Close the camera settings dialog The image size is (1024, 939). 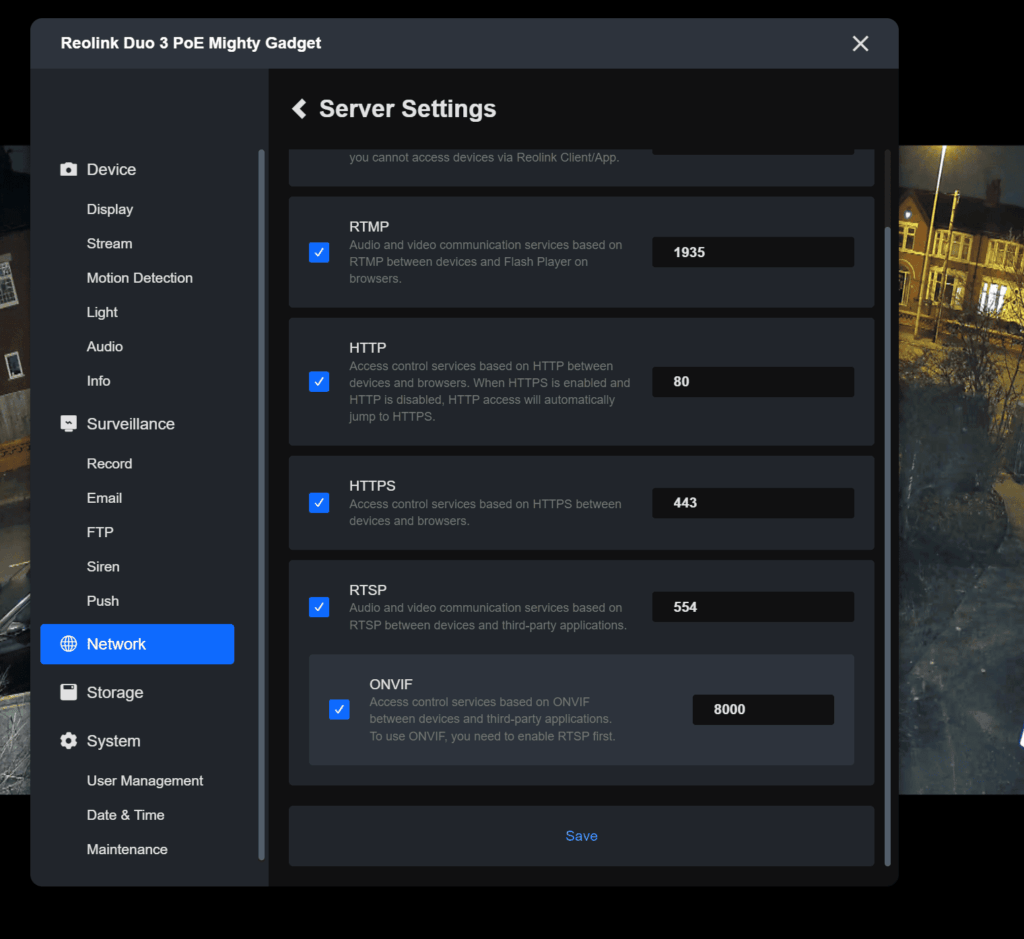point(860,43)
